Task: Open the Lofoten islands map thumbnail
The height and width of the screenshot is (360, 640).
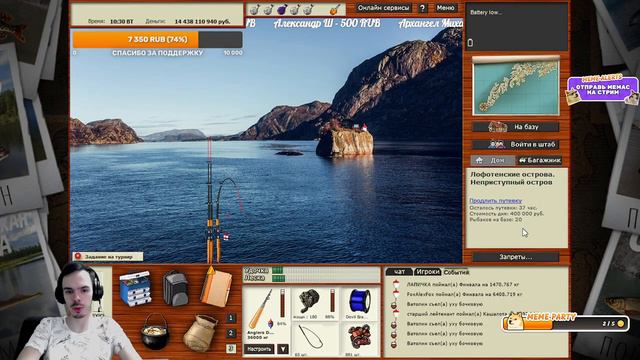Action: (516, 86)
